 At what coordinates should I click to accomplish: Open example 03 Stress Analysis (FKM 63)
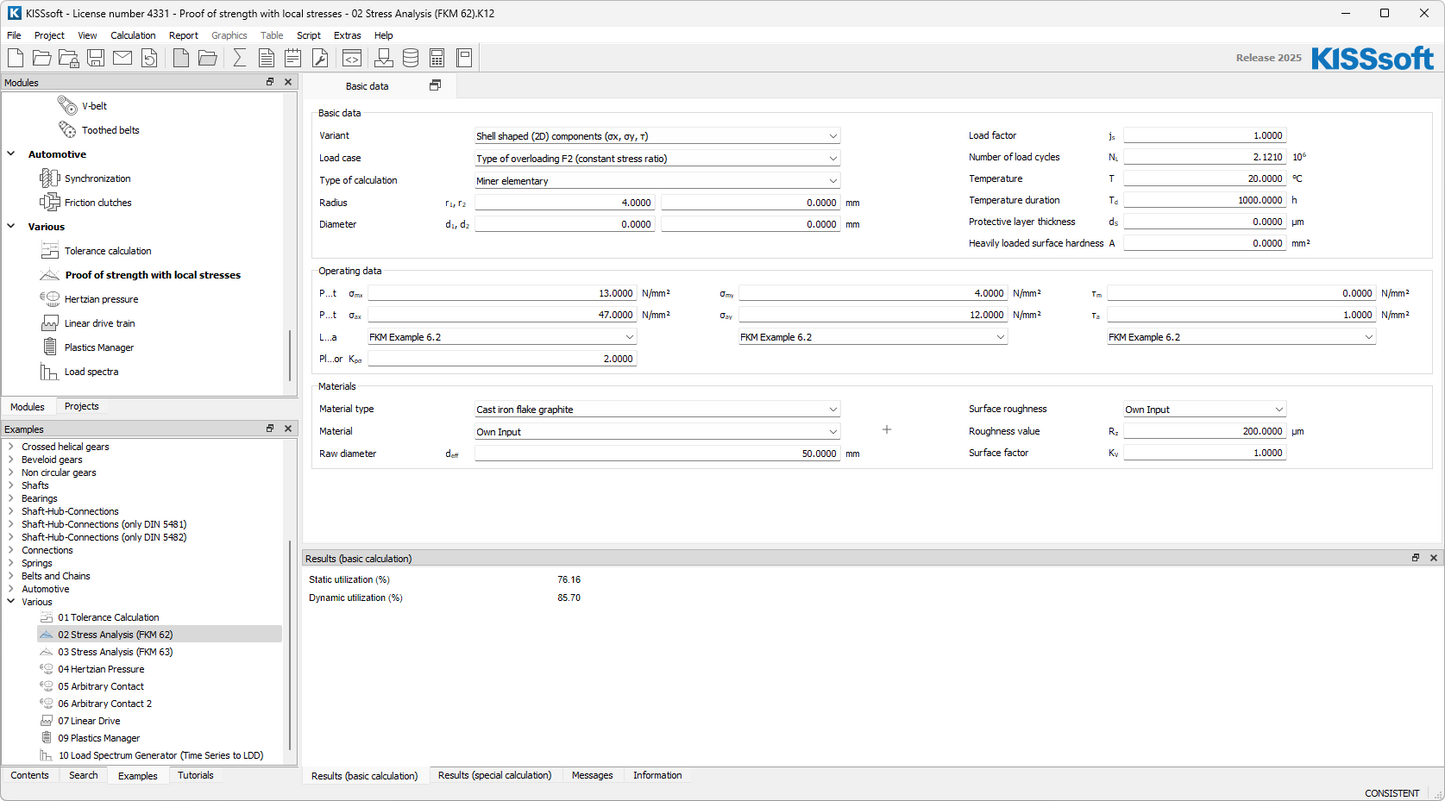point(115,652)
